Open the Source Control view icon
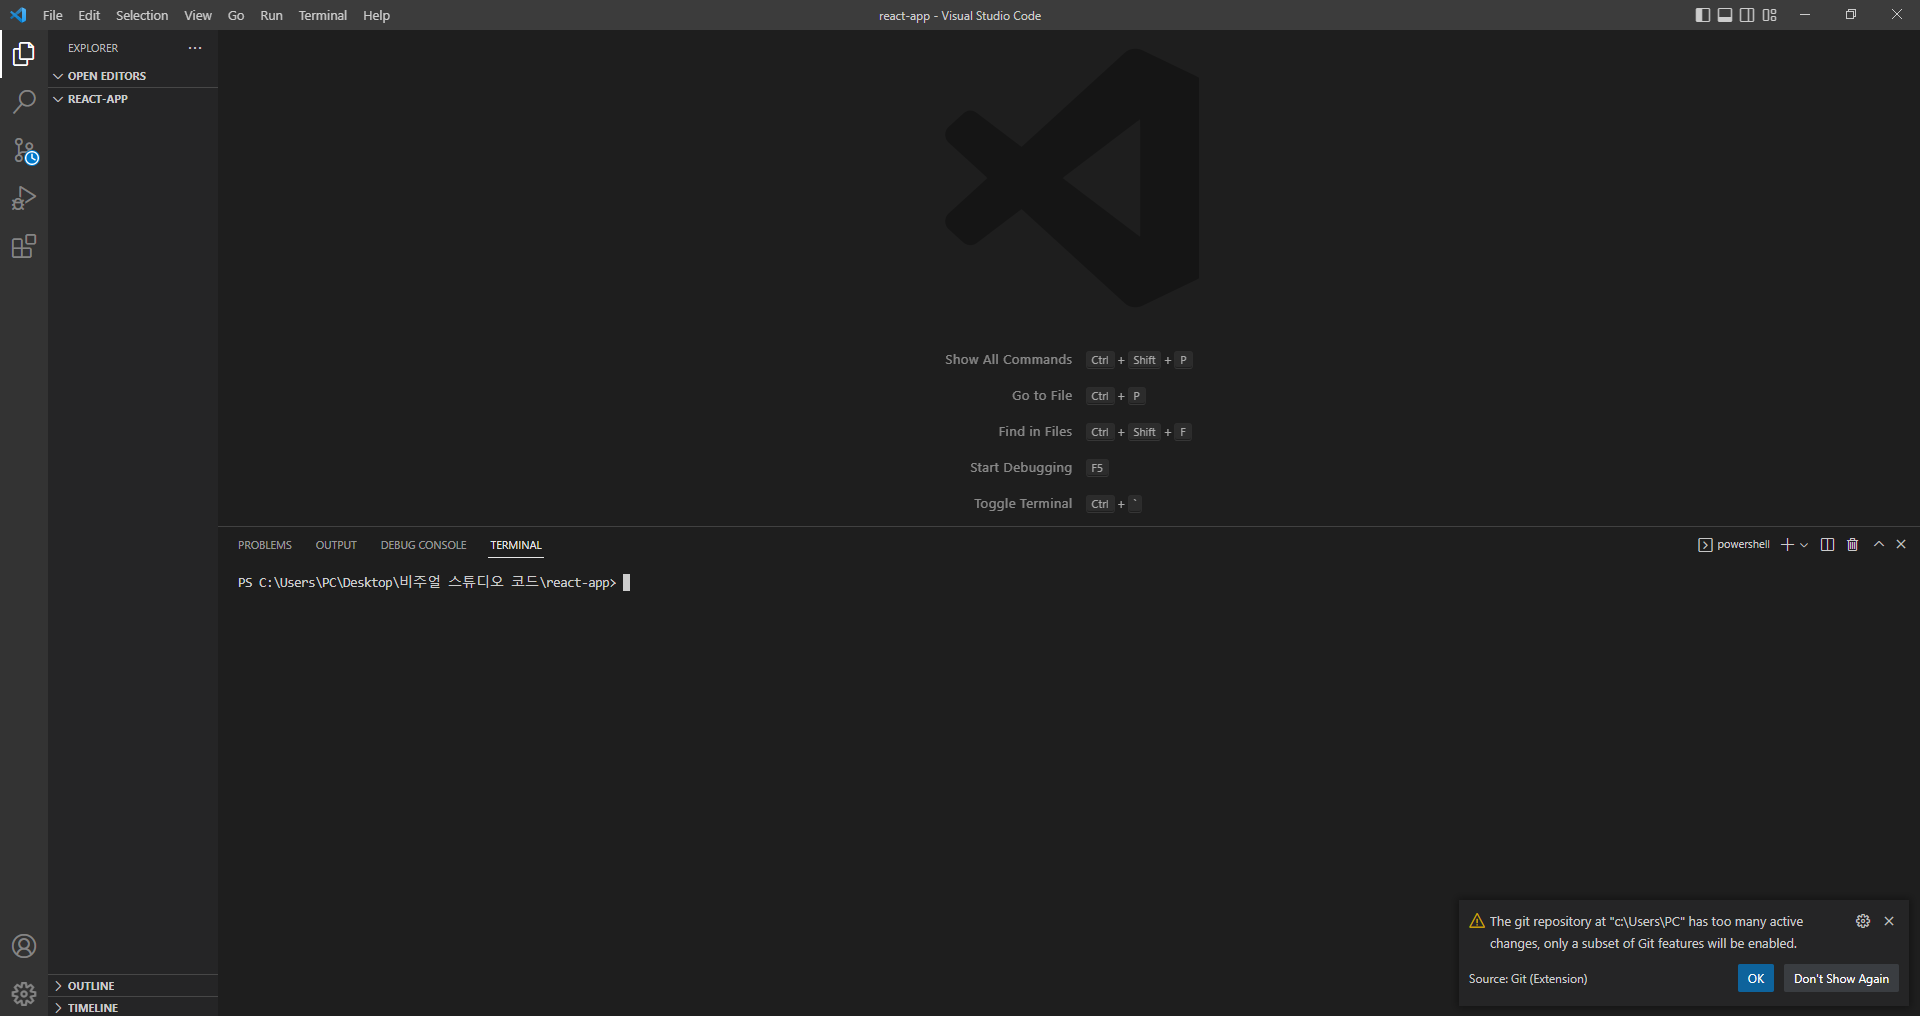This screenshot has width=1920, height=1016. click(24, 150)
